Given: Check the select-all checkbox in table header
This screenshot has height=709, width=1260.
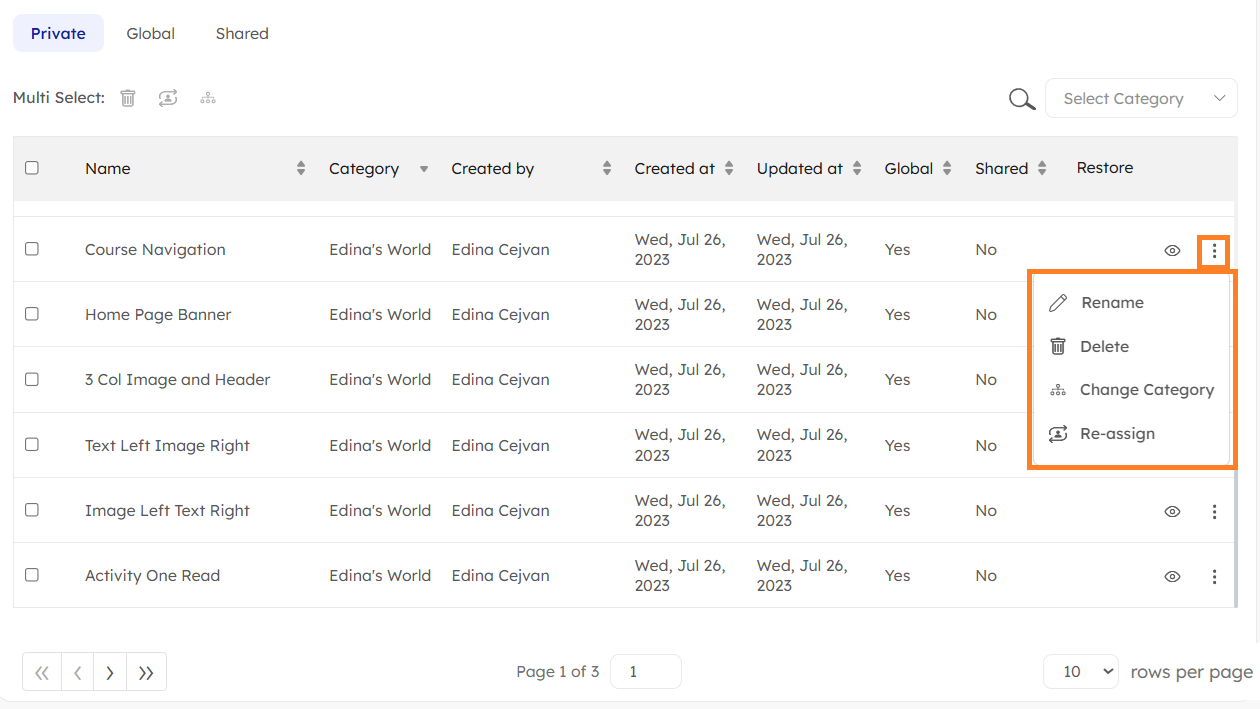Looking at the screenshot, I should [x=32, y=168].
